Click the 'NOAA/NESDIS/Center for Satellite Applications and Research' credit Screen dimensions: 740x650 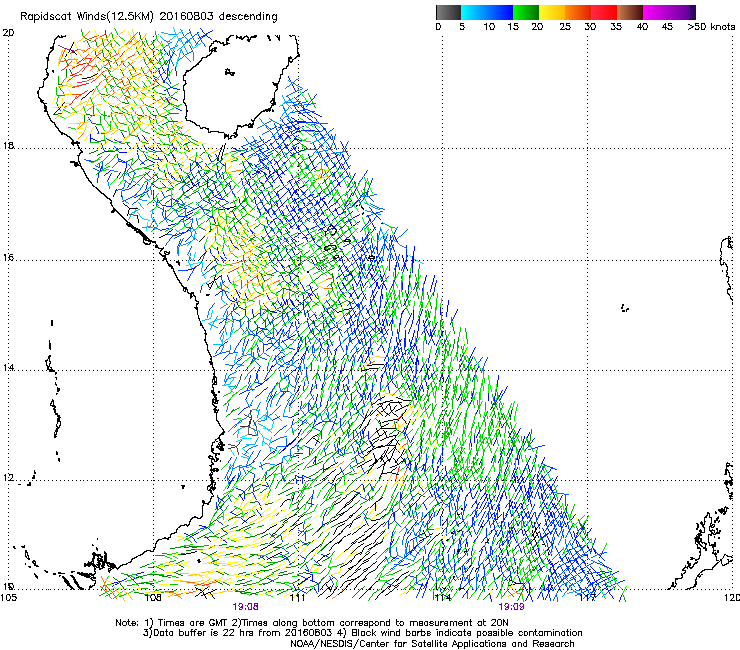[x=432, y=644]
